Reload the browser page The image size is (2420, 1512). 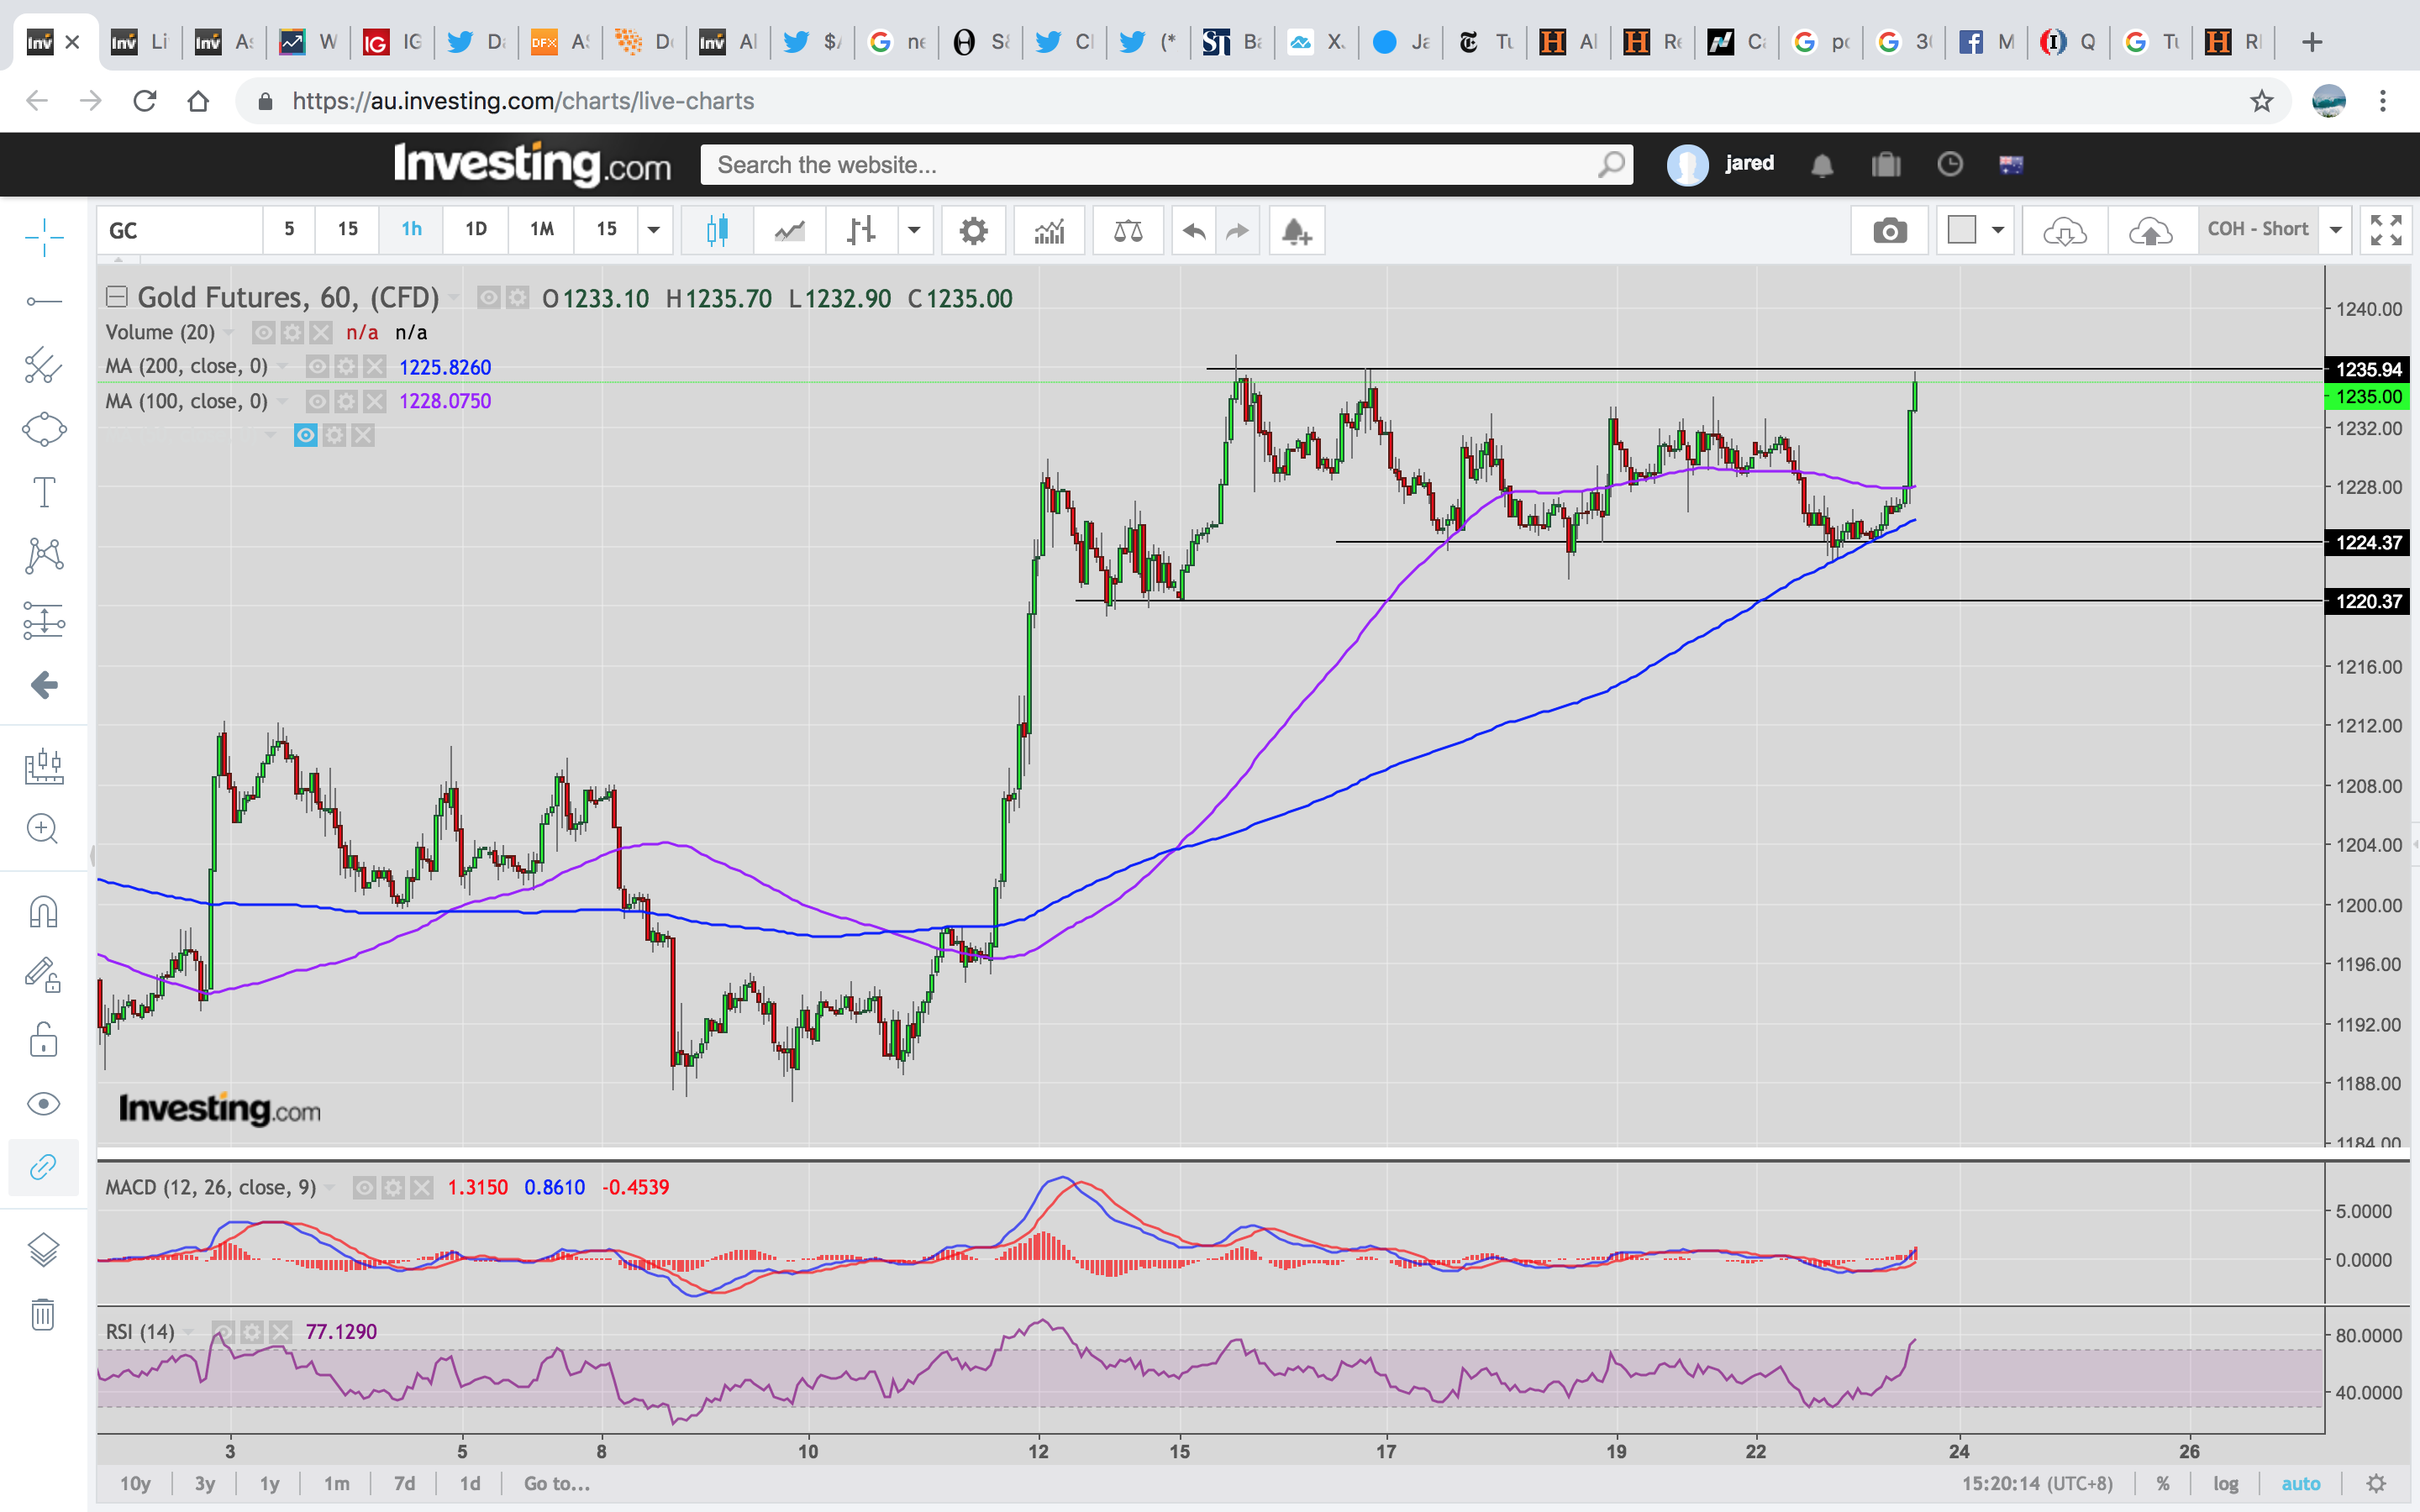(x=145, y=101)
